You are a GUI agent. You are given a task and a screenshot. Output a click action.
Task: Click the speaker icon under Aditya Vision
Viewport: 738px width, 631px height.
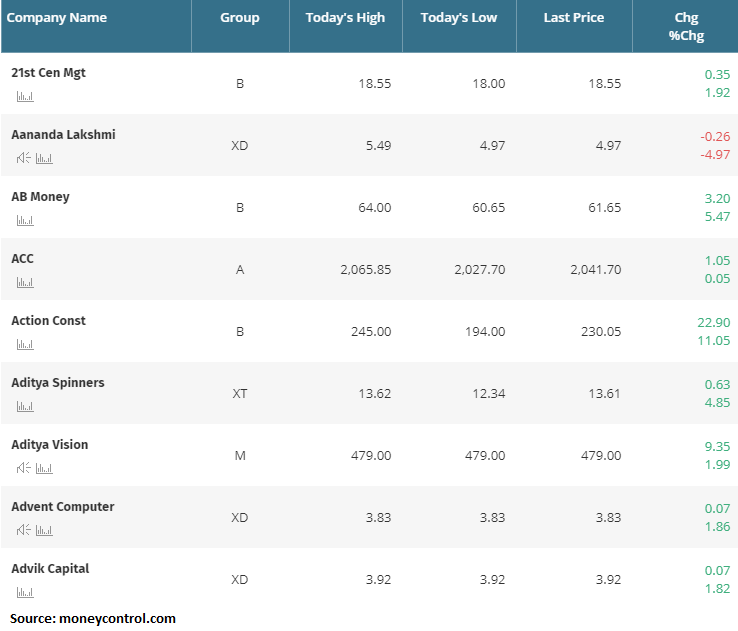point(23,468)
